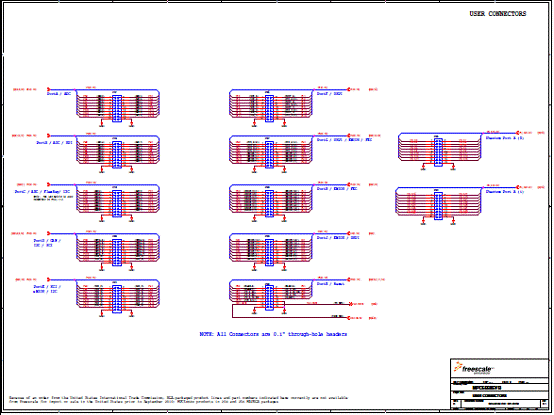Viewport: 554px width, 415px height.
Task: Click the PortA / ADC blue header connector
Action: tap(117, 108)
